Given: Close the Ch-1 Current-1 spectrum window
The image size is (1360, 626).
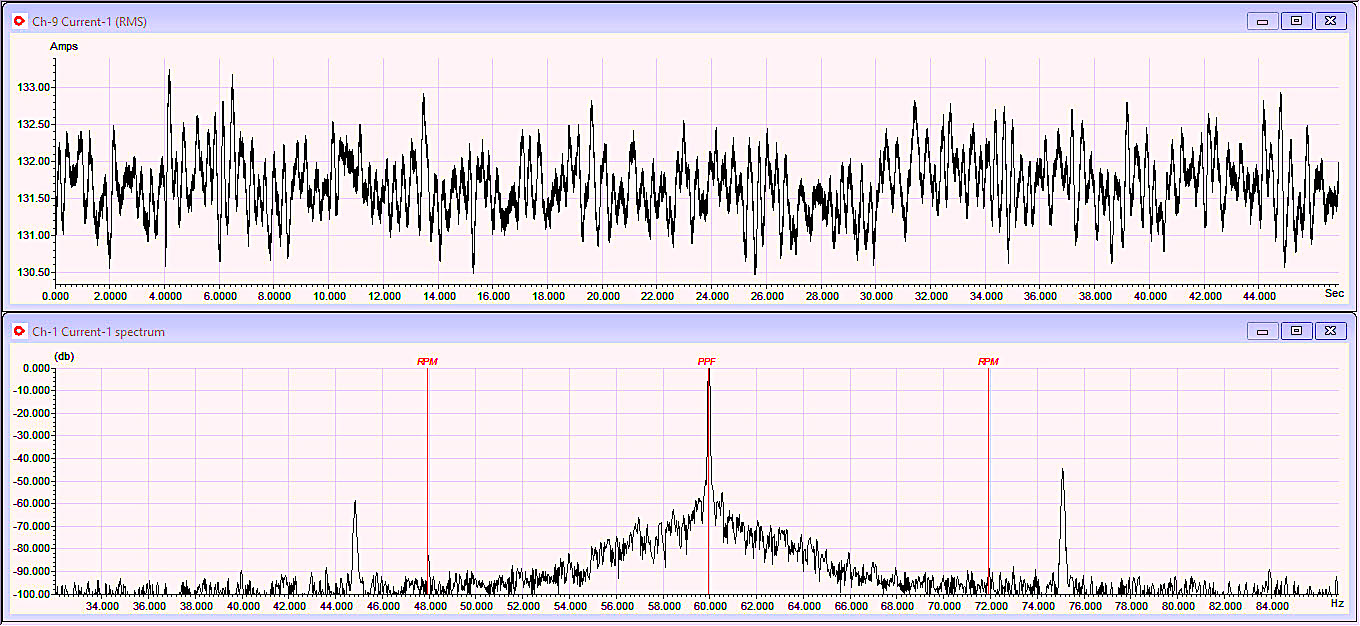Looking at the screenshot, I should click(1330, 331).
